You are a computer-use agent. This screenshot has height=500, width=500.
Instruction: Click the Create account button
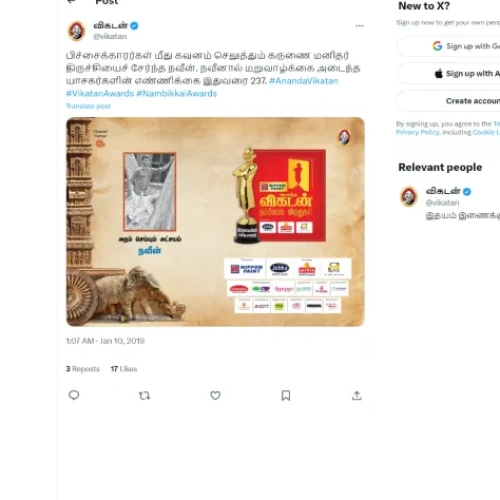pyautogui.click(x=448, y=101)
